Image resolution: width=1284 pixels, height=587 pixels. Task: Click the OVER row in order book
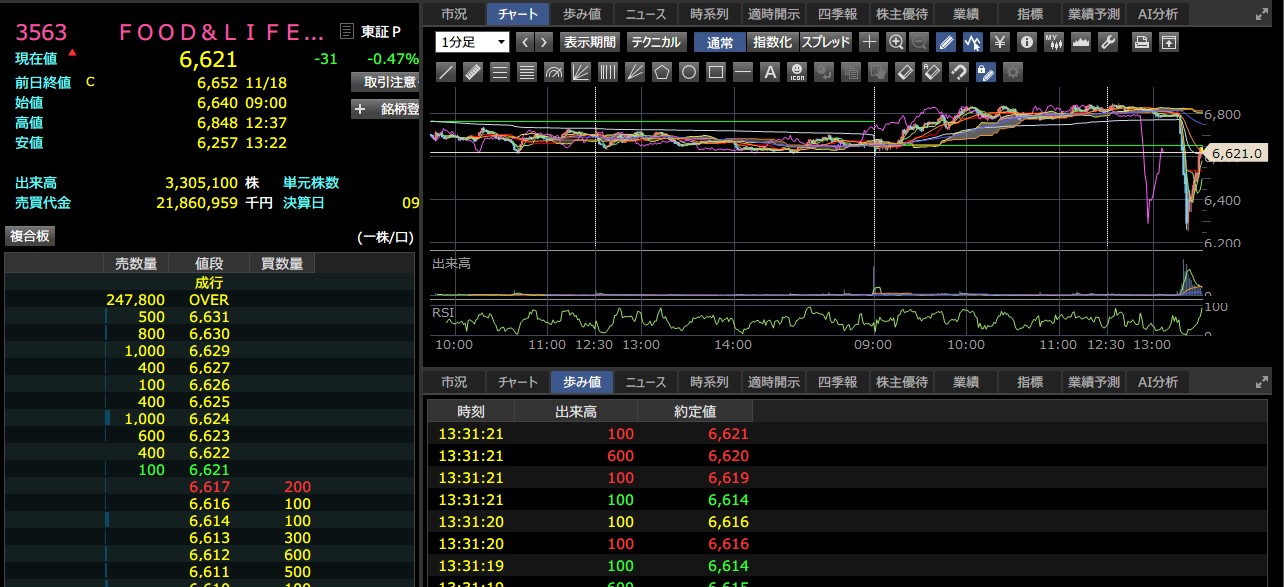point(209,300)
